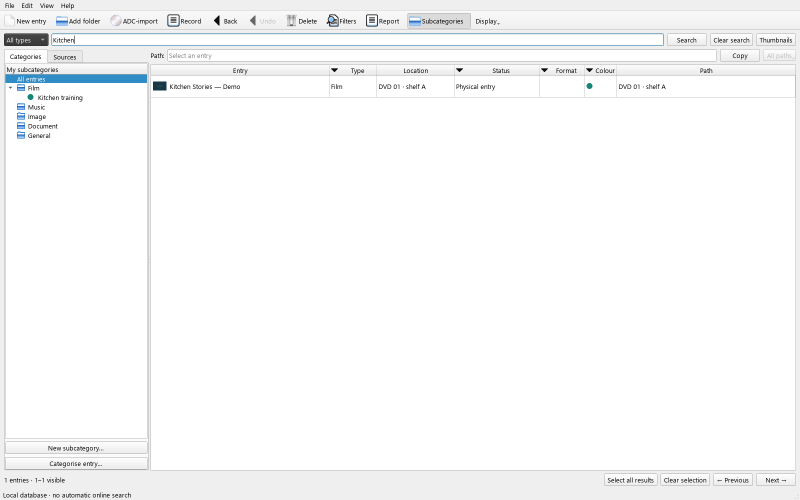Open the Type column filter arrow
This screenshot has width=800, height=500.
[335, 70]
